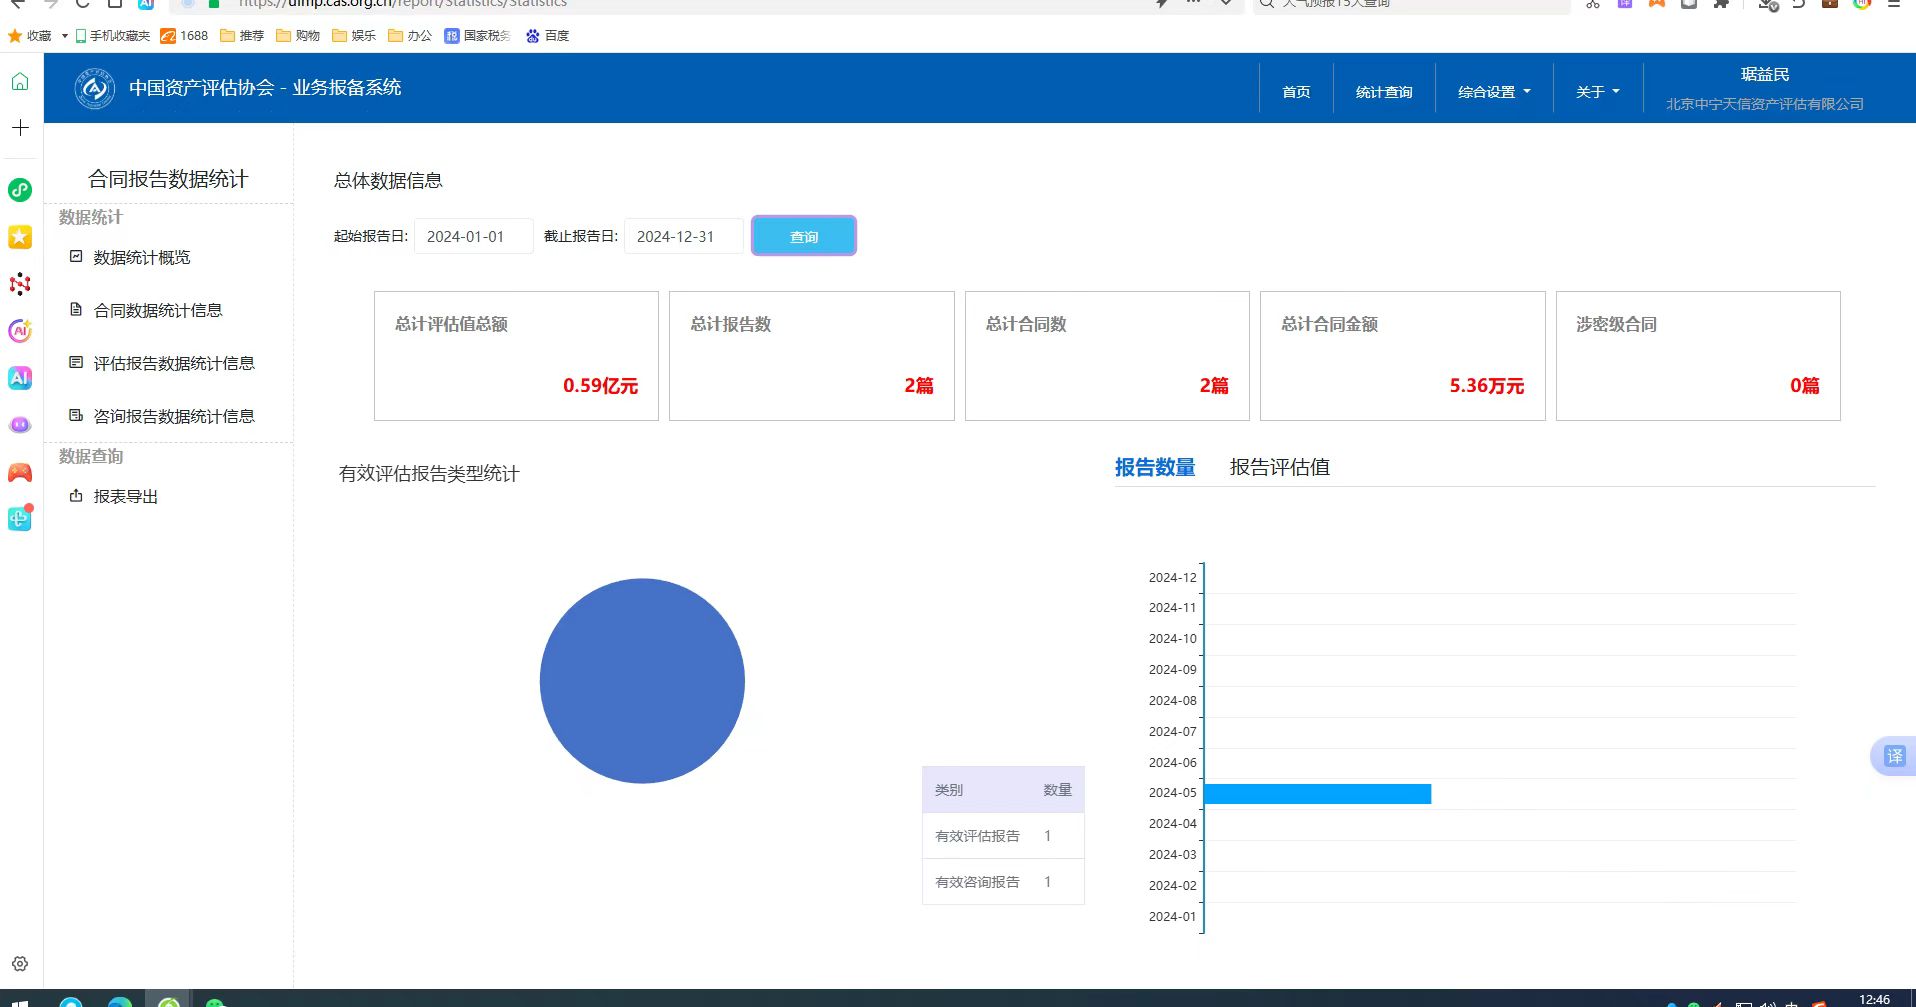Screen dimensions: 1916x1007
Task: Open 数据统计概览 in the left menu
Action: 141,258
